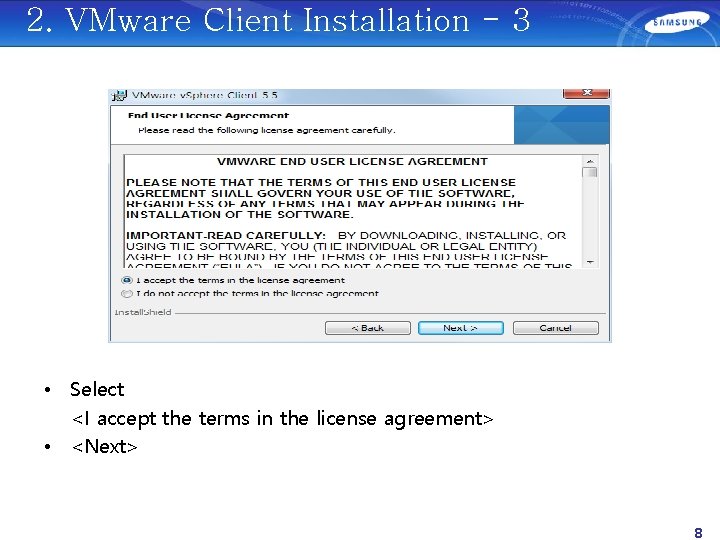Click the End User License Agreement header text
Image resolution: width=720 pixels, height=540 pixels.
point(208,115)
